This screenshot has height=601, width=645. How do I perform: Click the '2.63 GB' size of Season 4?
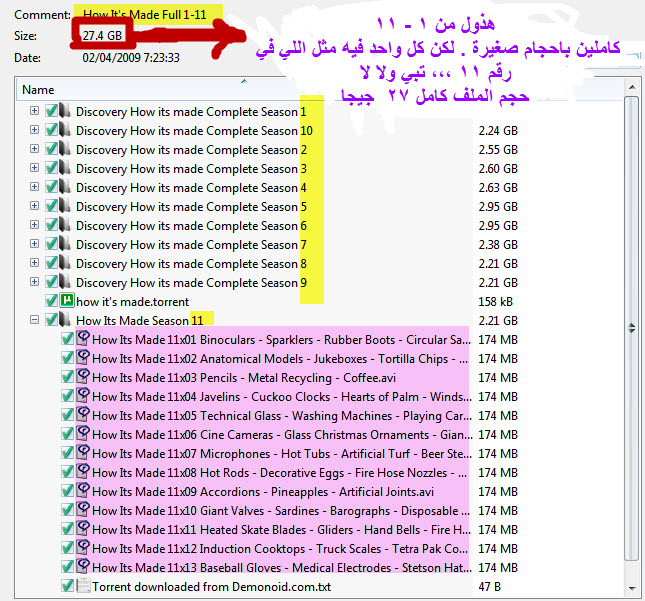pos(498,188)
